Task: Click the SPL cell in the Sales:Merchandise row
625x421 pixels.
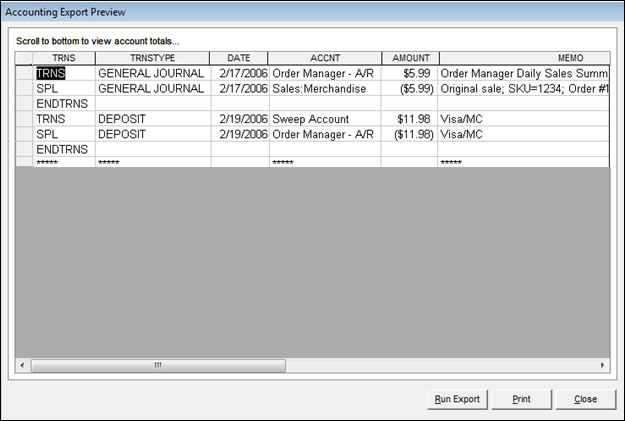Action: click(x=64, y=89)
